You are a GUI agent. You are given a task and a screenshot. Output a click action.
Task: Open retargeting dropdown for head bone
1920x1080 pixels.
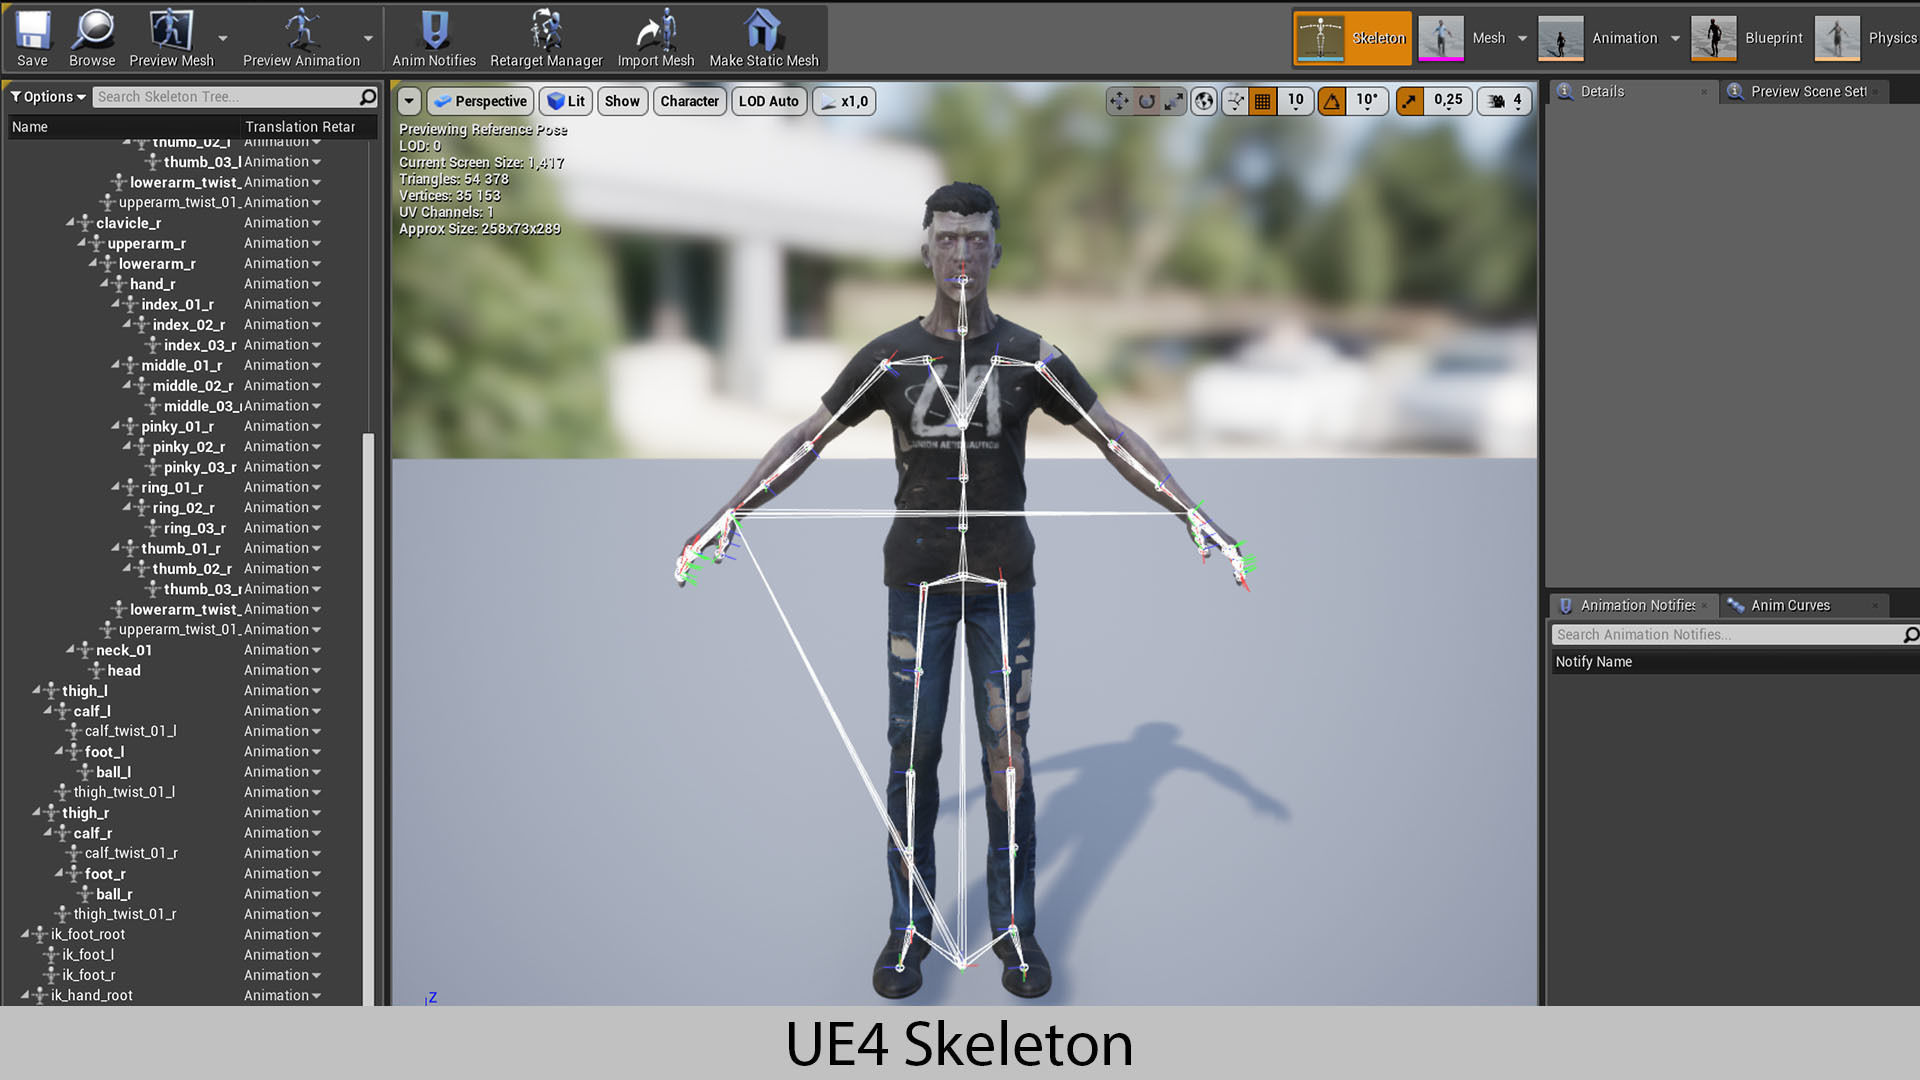pyautogui.click(x=283, y=670)
